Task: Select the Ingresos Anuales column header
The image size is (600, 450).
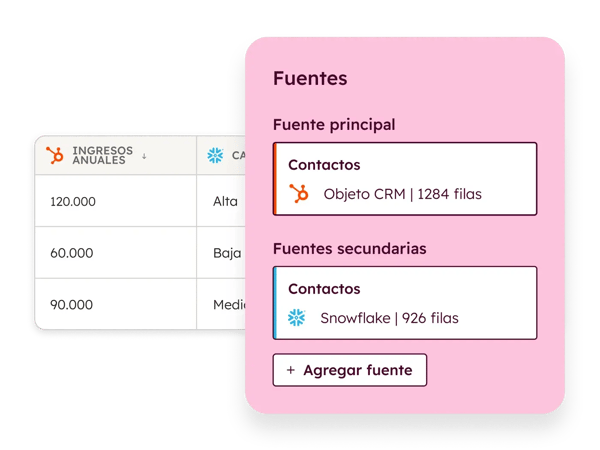Action: coord(99,155)
